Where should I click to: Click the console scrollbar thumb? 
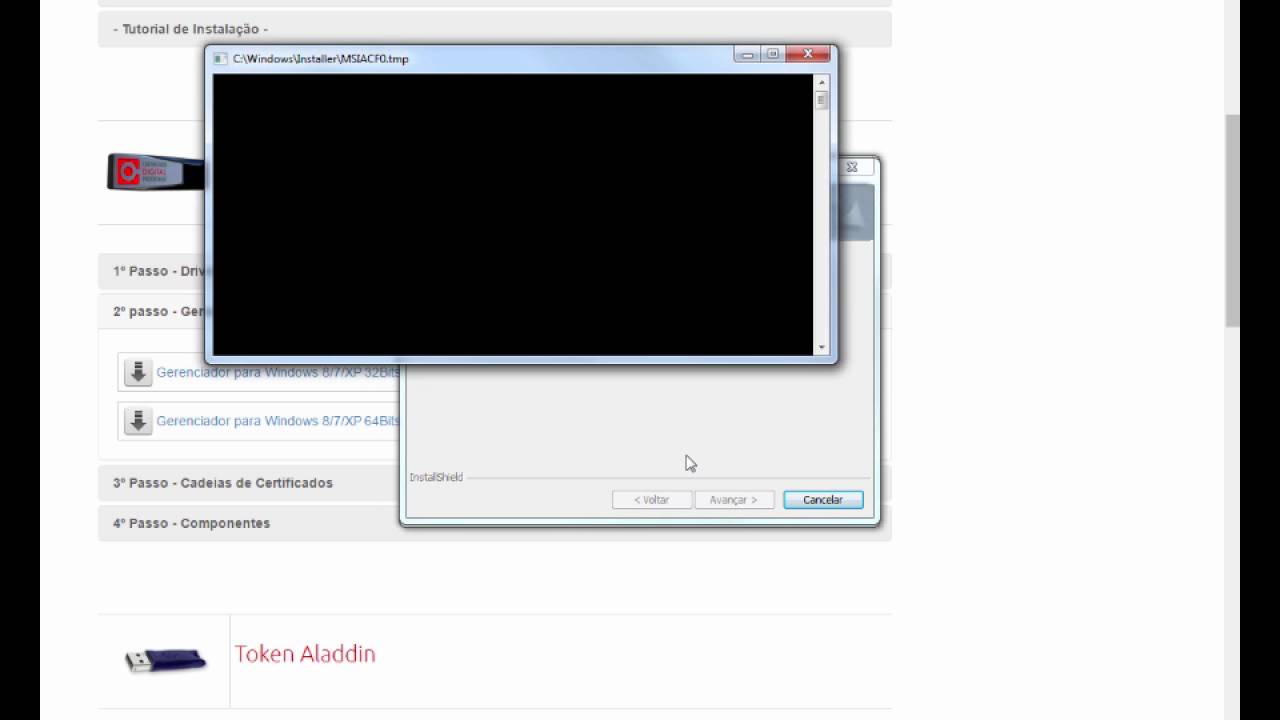822,100
